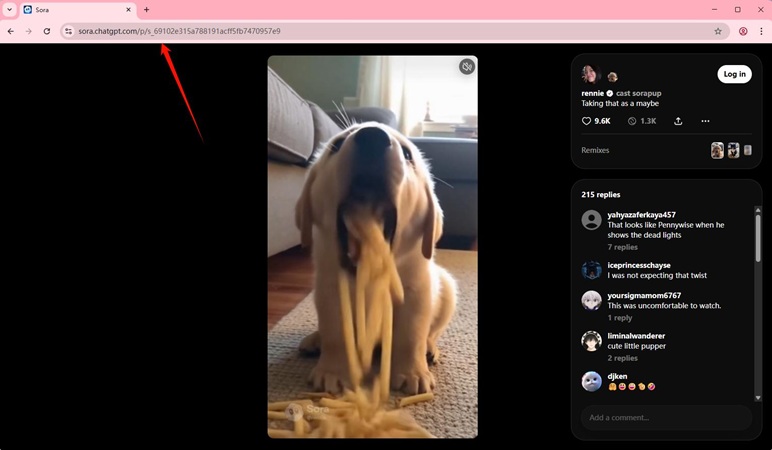
Task: Share the video using the upload icon
Action: [678, 121]
